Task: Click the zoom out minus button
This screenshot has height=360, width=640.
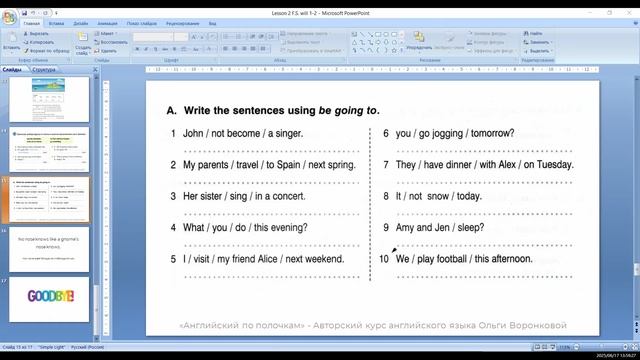Action: [x=577, y=347]
